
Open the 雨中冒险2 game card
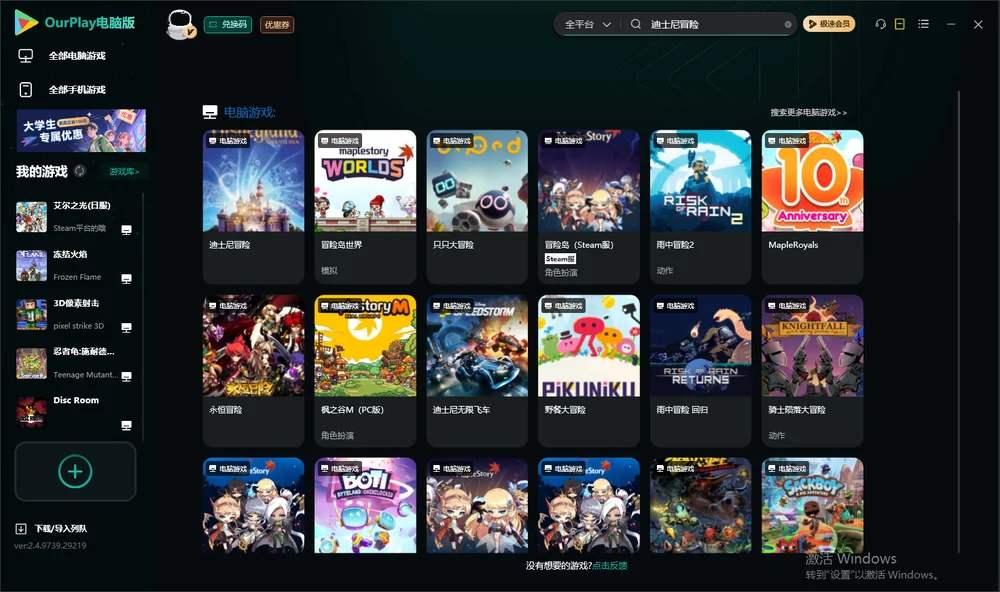click(701, 207)
